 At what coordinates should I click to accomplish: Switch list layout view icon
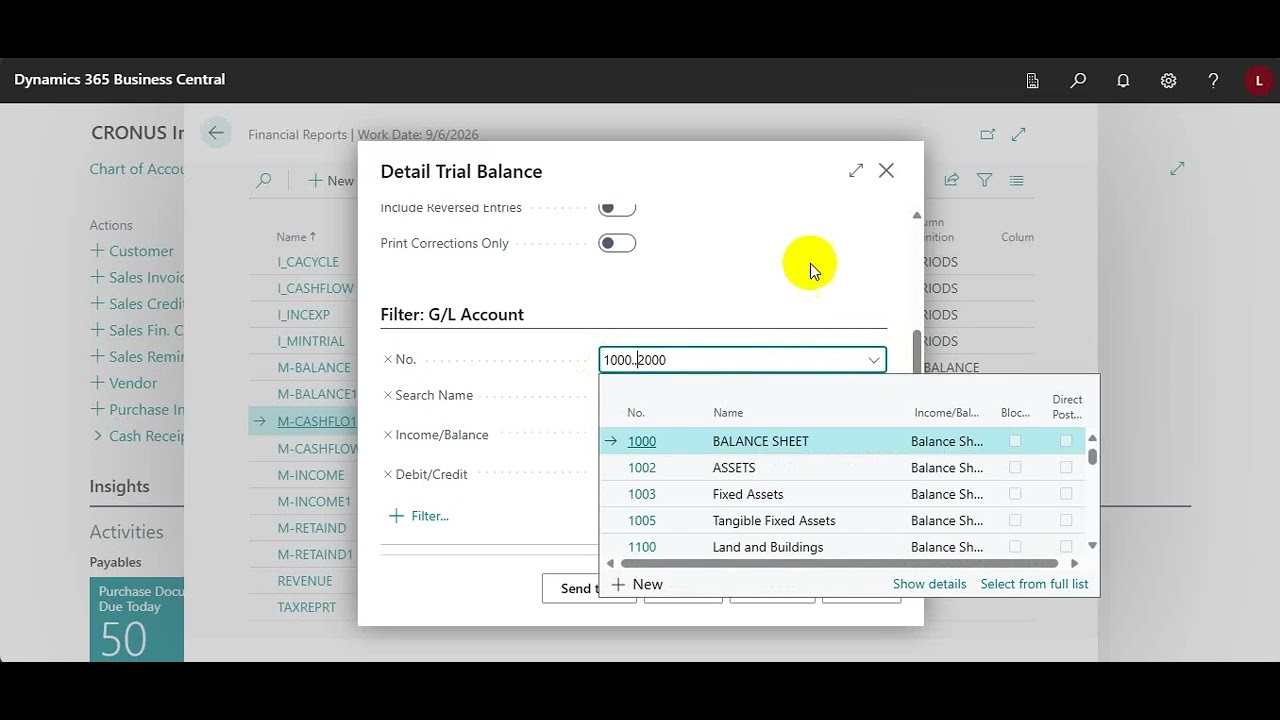click(x=1017, y=180)
